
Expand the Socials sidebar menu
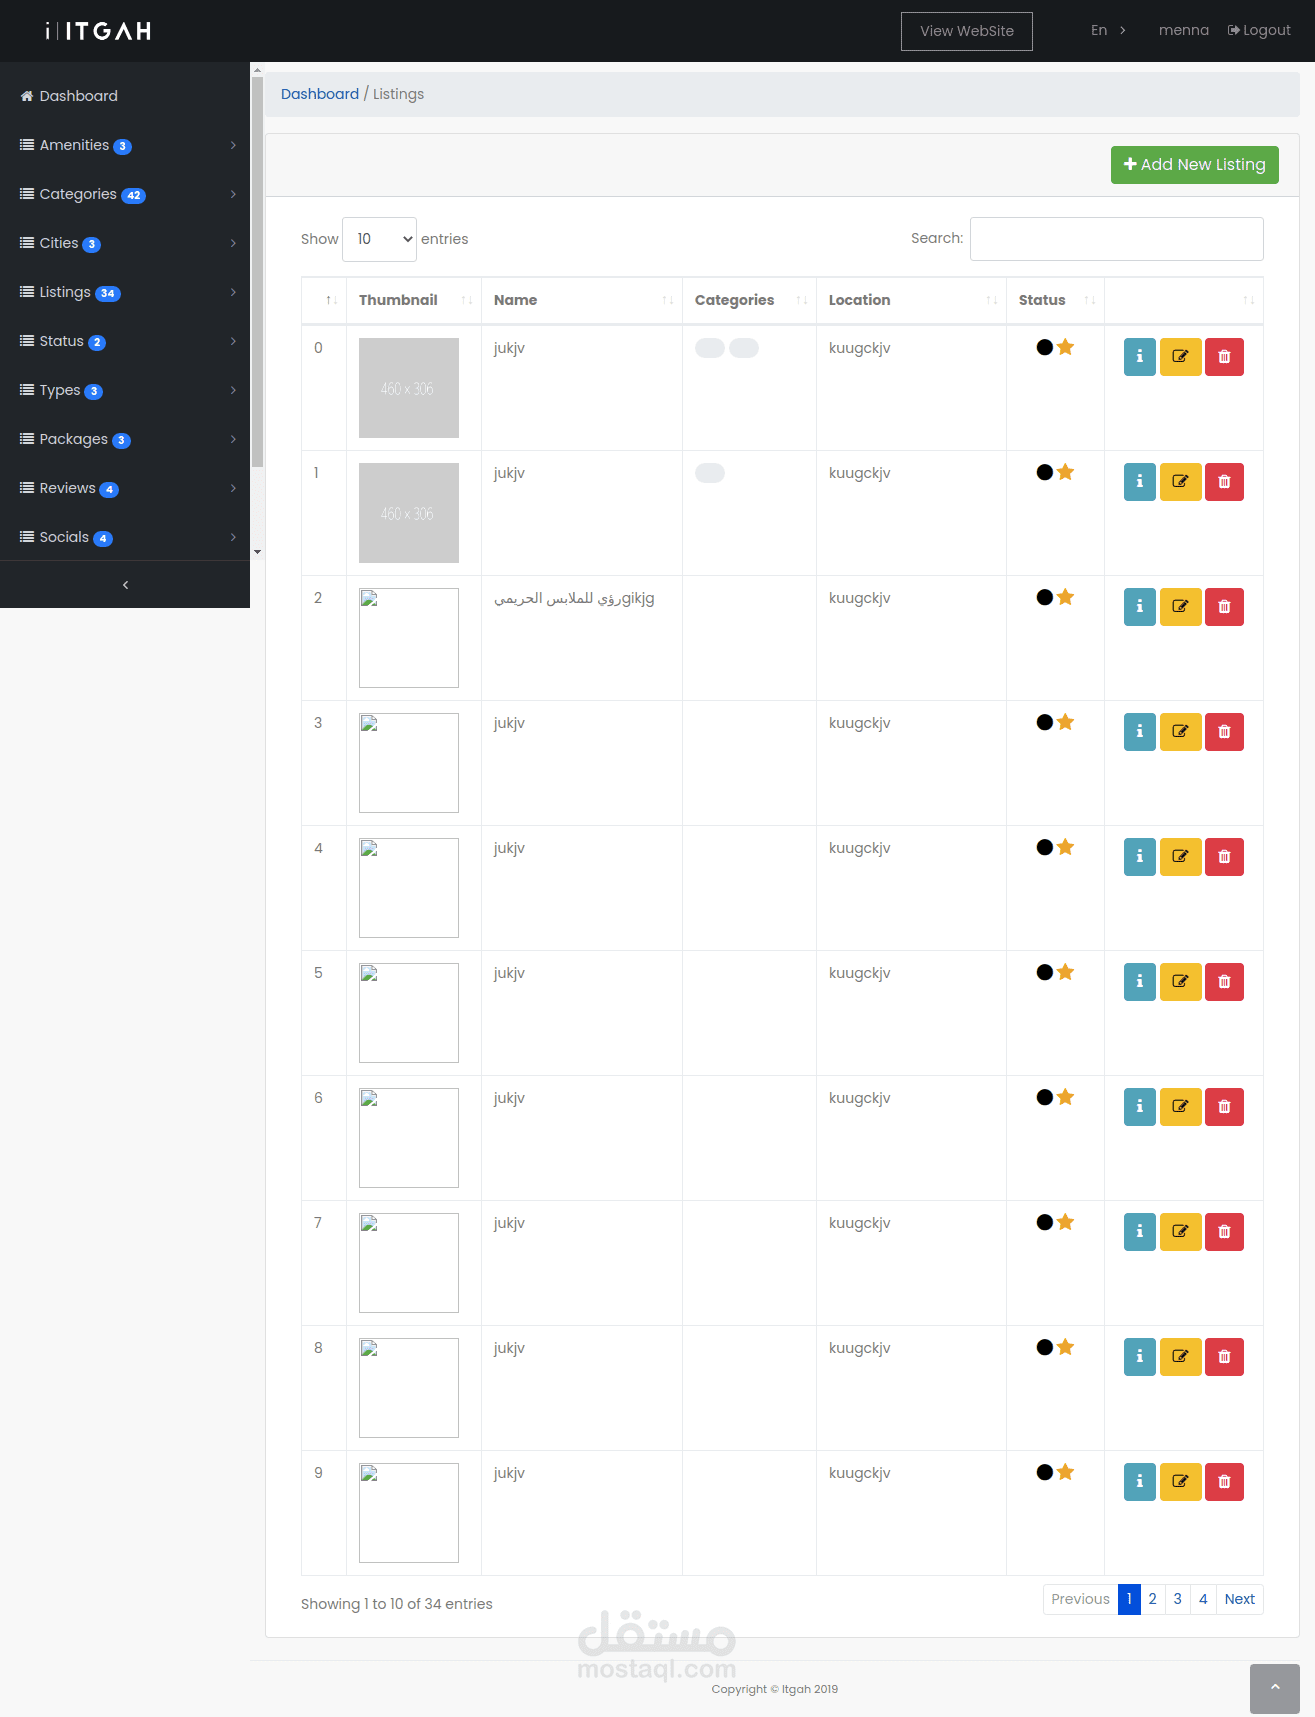point(125,537)
